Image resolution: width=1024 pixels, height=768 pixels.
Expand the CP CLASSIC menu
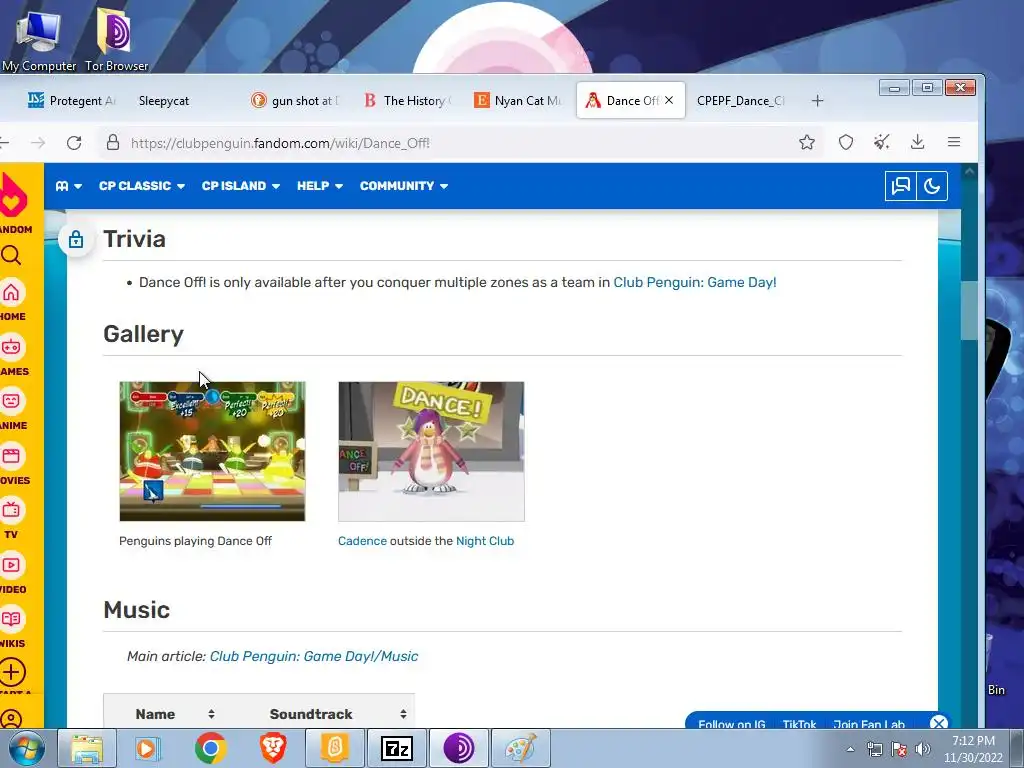click(142, 186)
